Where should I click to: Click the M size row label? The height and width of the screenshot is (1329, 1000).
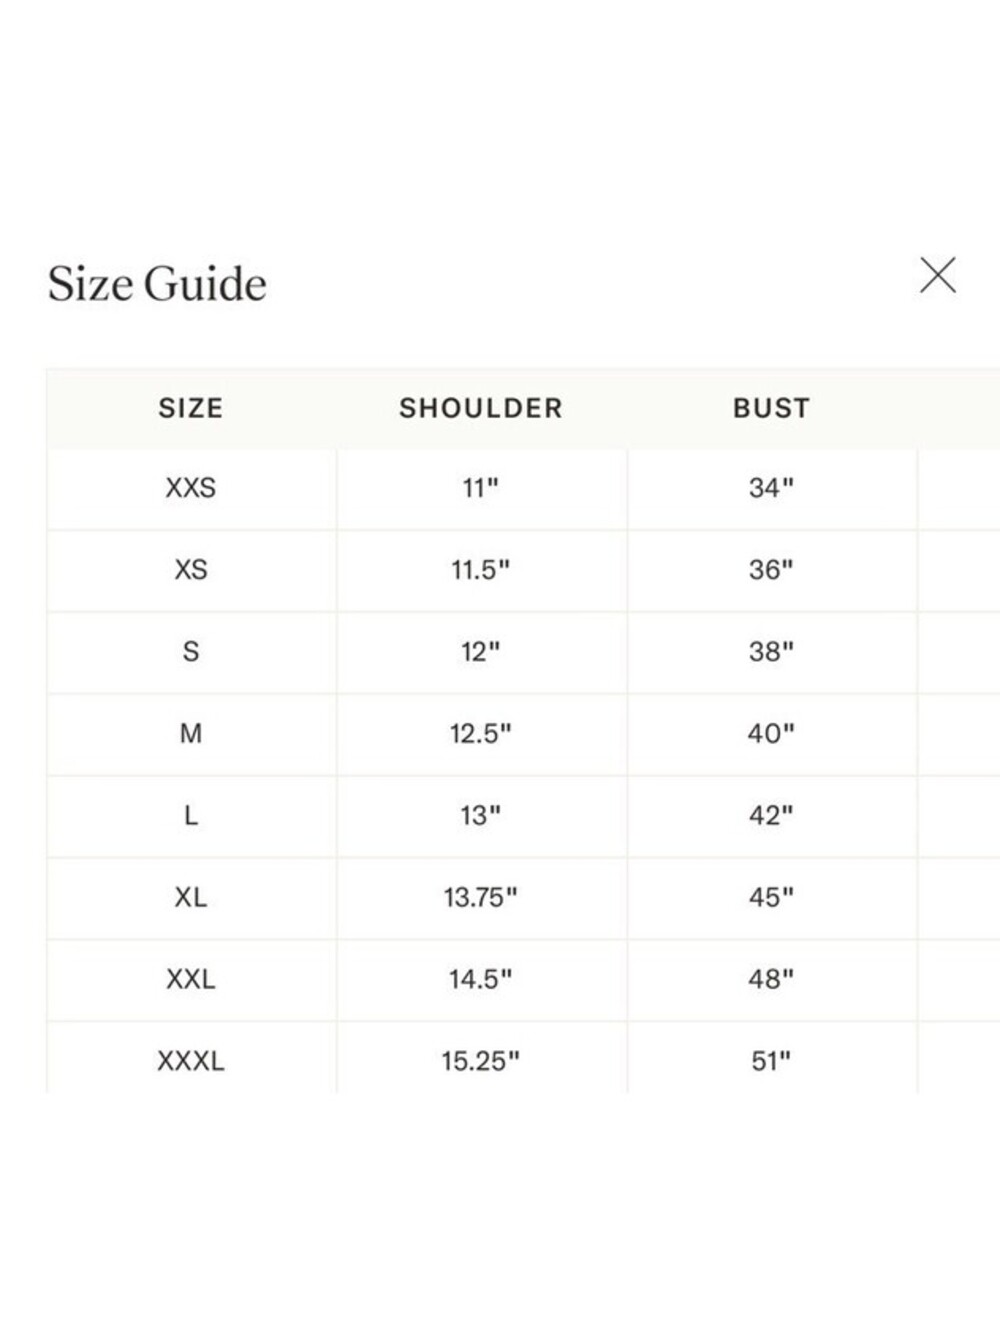click(x=191, y=734)
